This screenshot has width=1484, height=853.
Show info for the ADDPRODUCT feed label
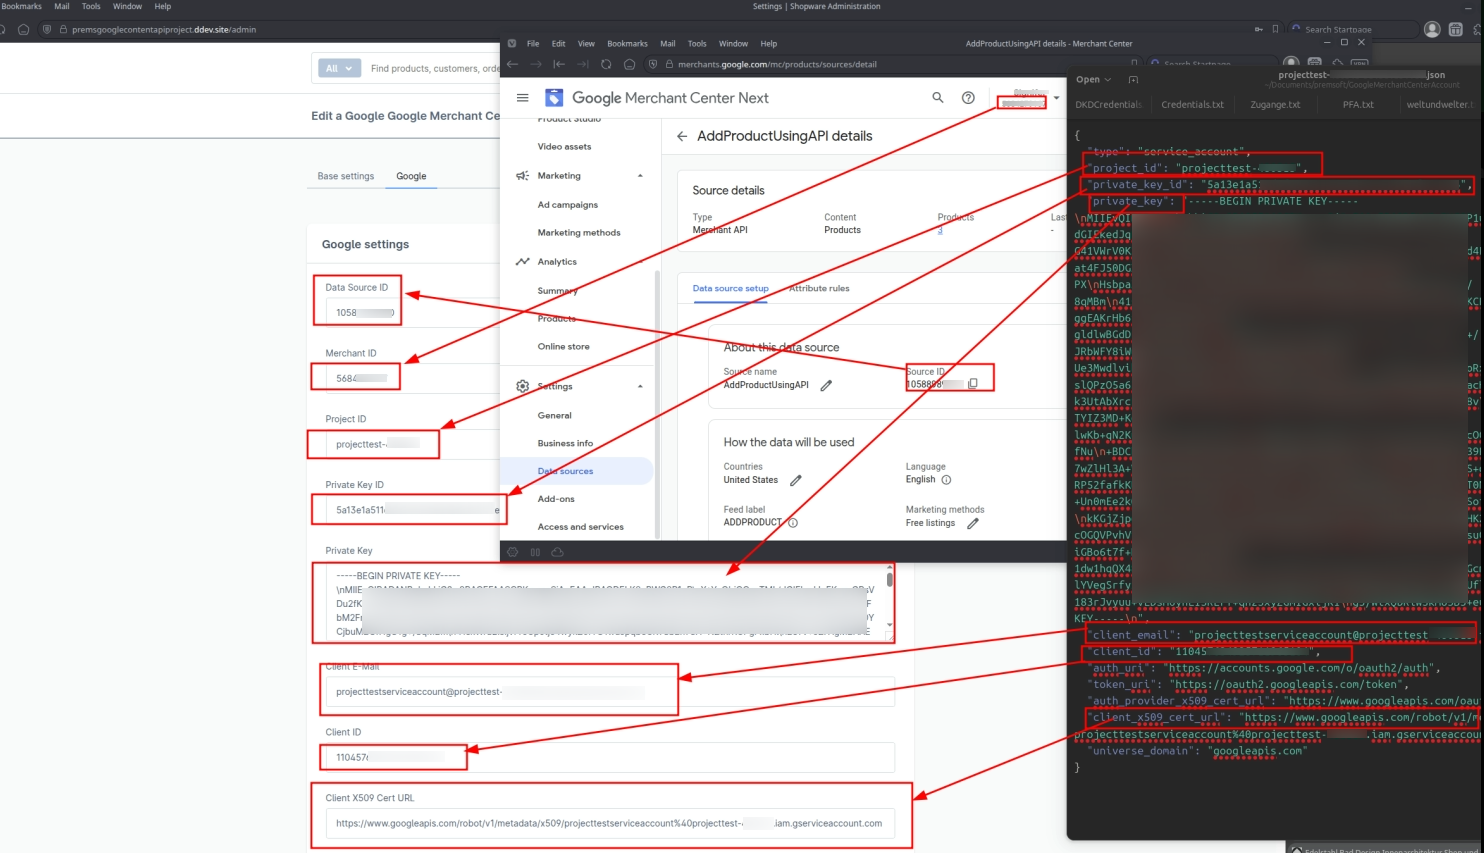793,523
